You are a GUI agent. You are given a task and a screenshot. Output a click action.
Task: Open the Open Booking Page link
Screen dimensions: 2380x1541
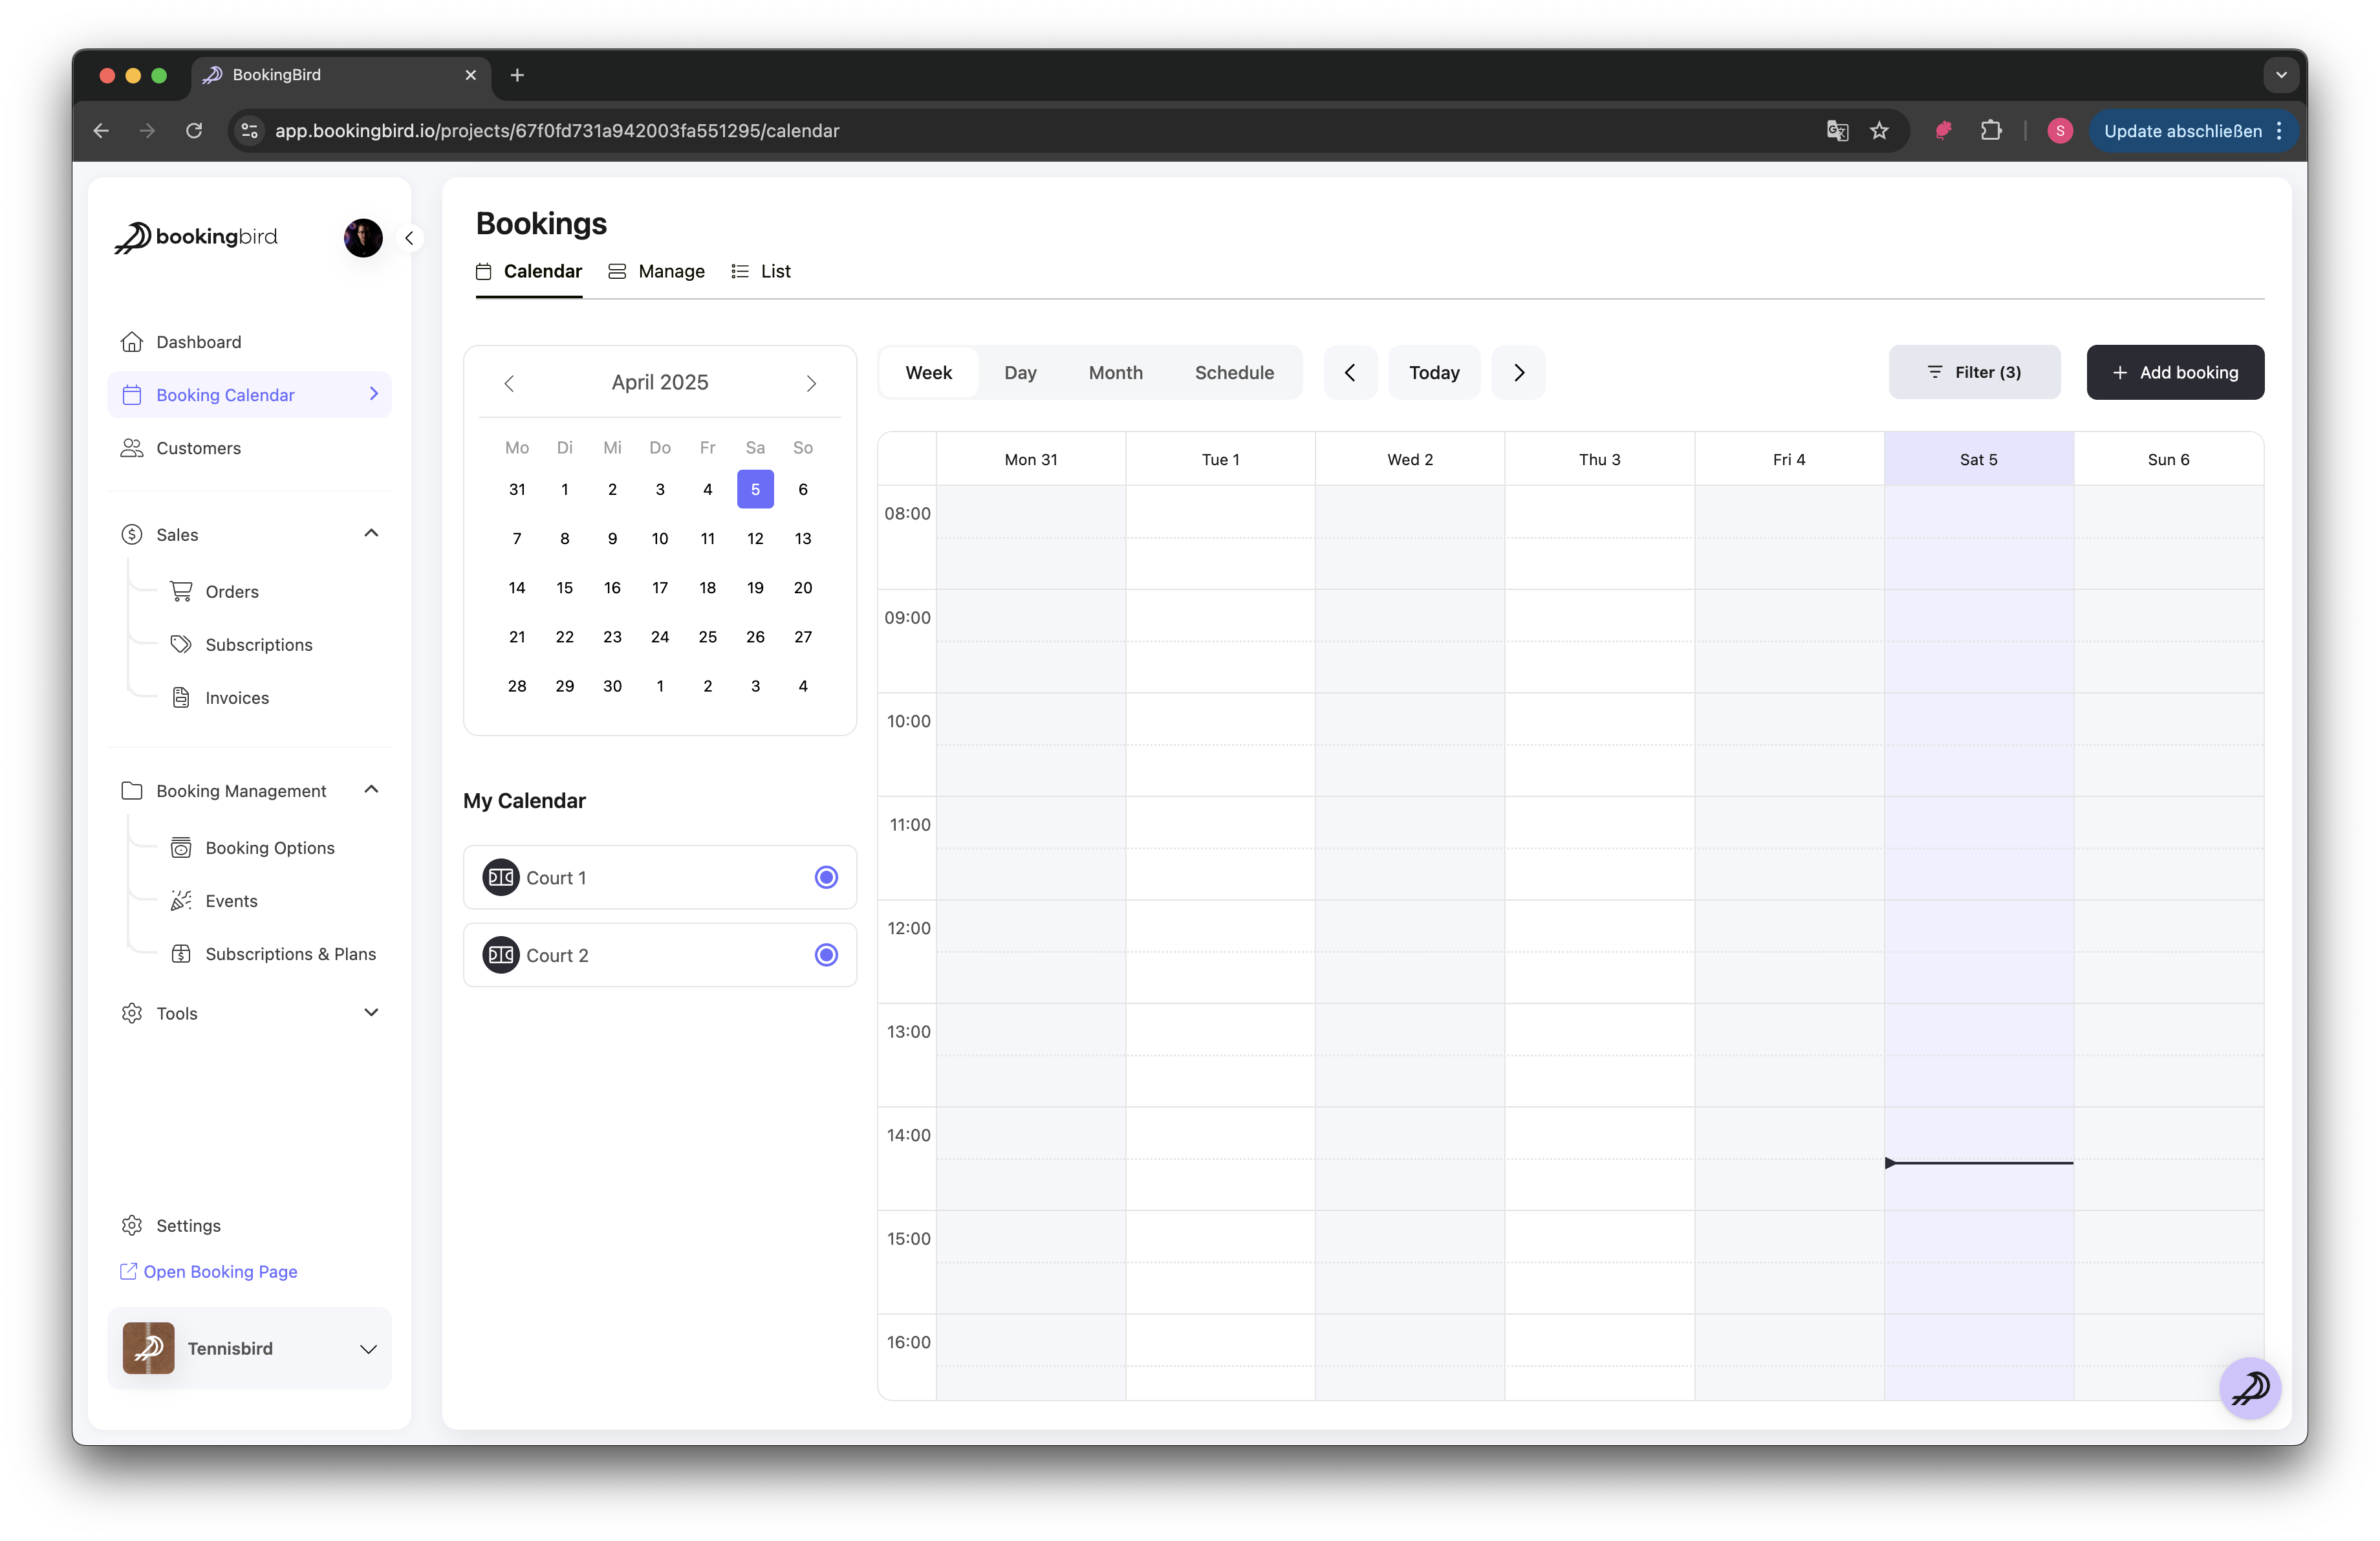[209, 1271]
